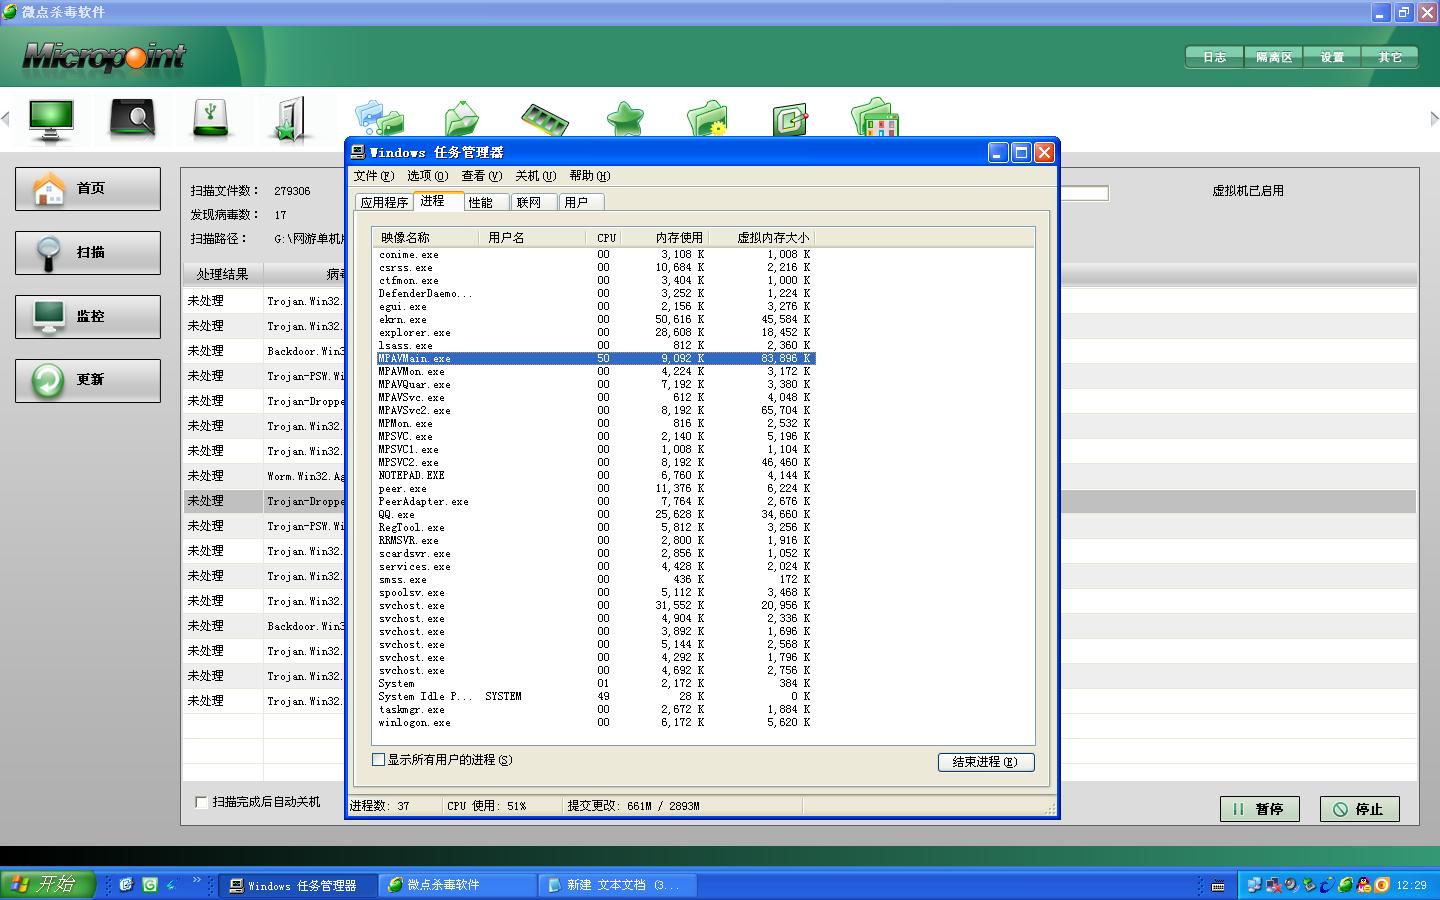Open the 设置 settings tab

[x=1332, y=57]
